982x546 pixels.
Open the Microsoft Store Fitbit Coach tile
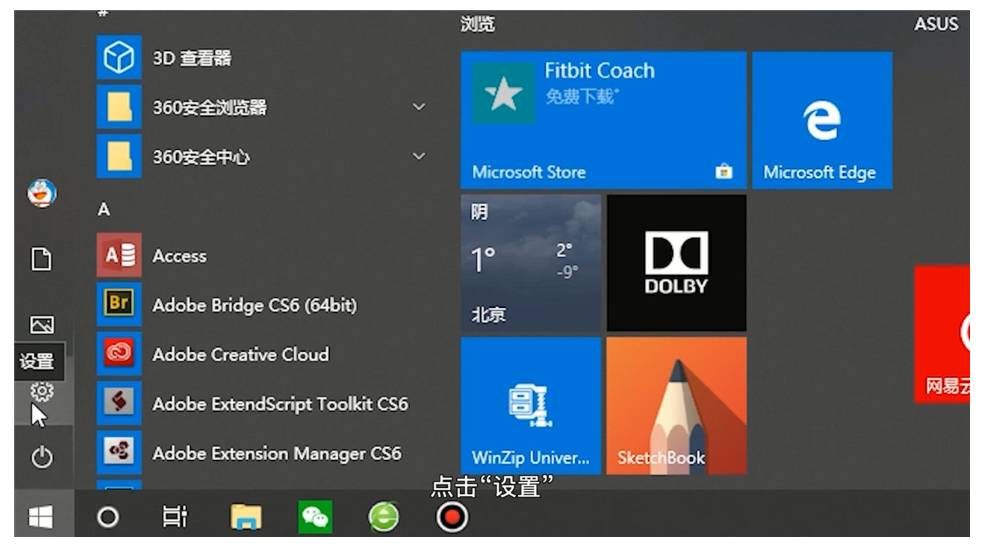point(603,120)
